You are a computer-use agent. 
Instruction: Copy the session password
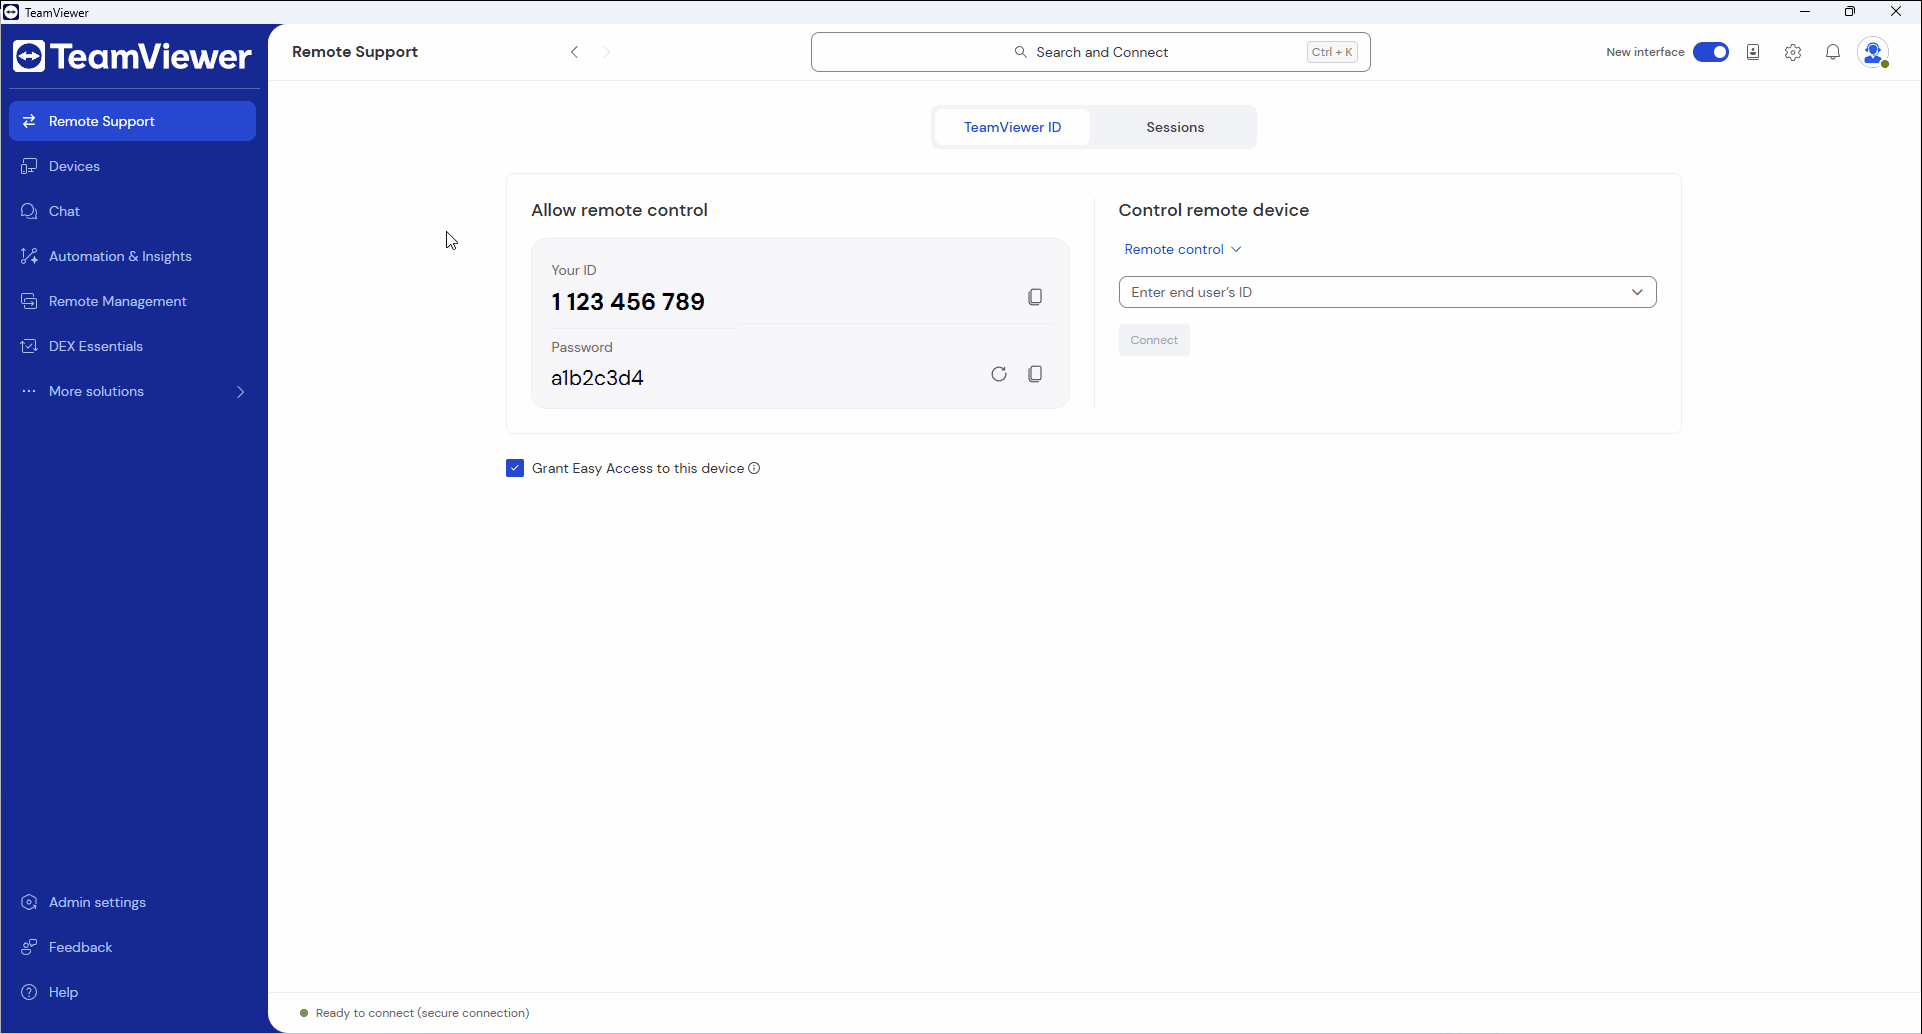tap(1035, 373)
